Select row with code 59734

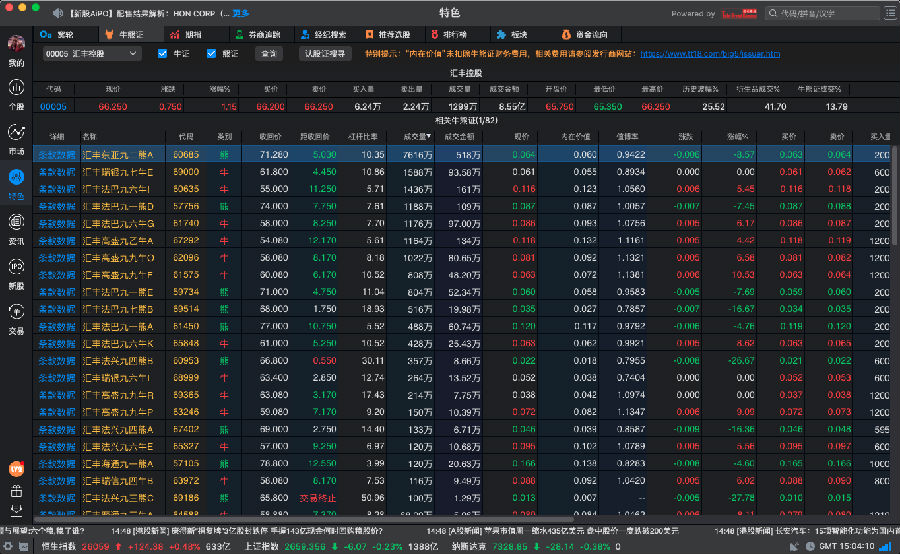tap(463, 292)
